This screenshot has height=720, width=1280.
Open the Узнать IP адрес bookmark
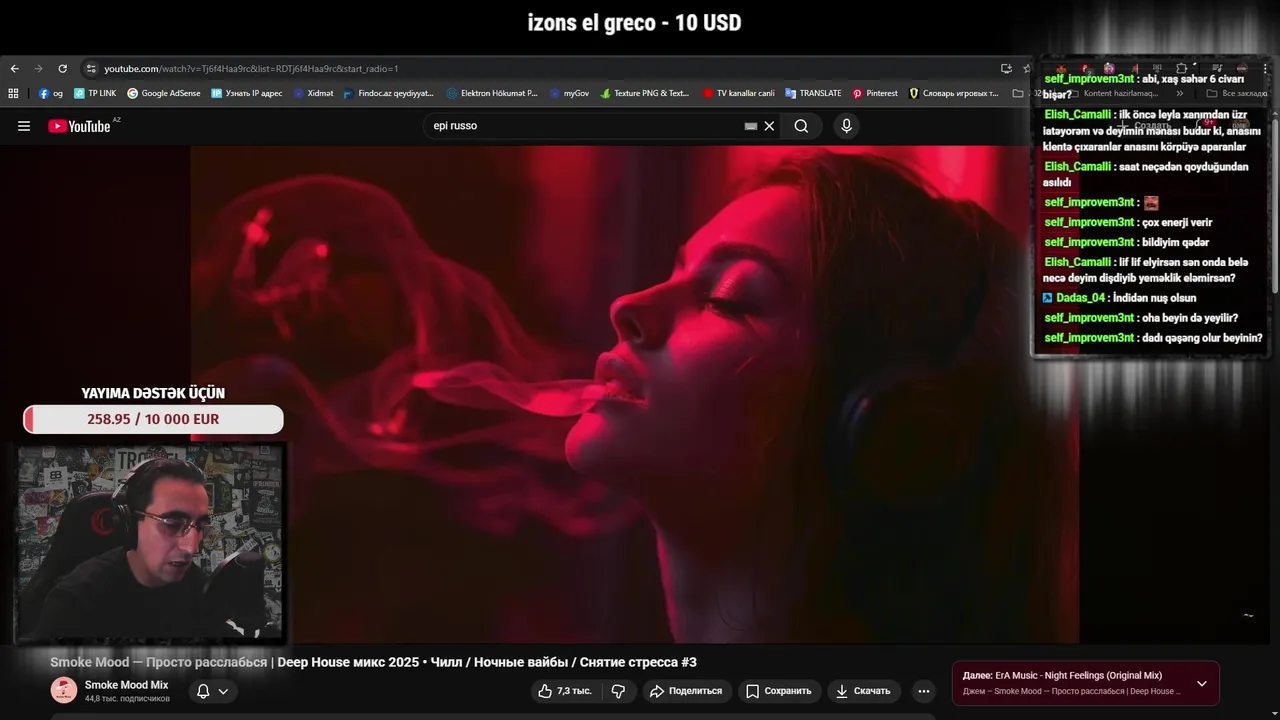point(247,93)
